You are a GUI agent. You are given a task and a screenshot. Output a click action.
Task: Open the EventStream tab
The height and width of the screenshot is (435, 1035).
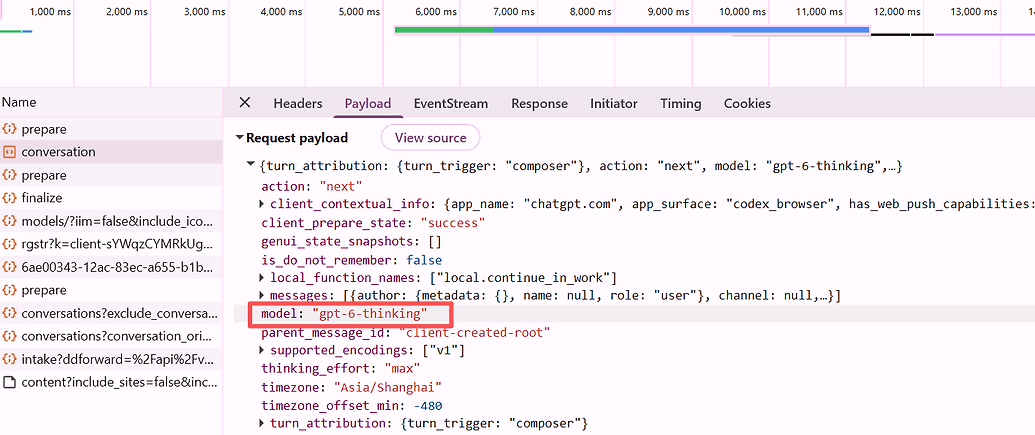[451, 104]
